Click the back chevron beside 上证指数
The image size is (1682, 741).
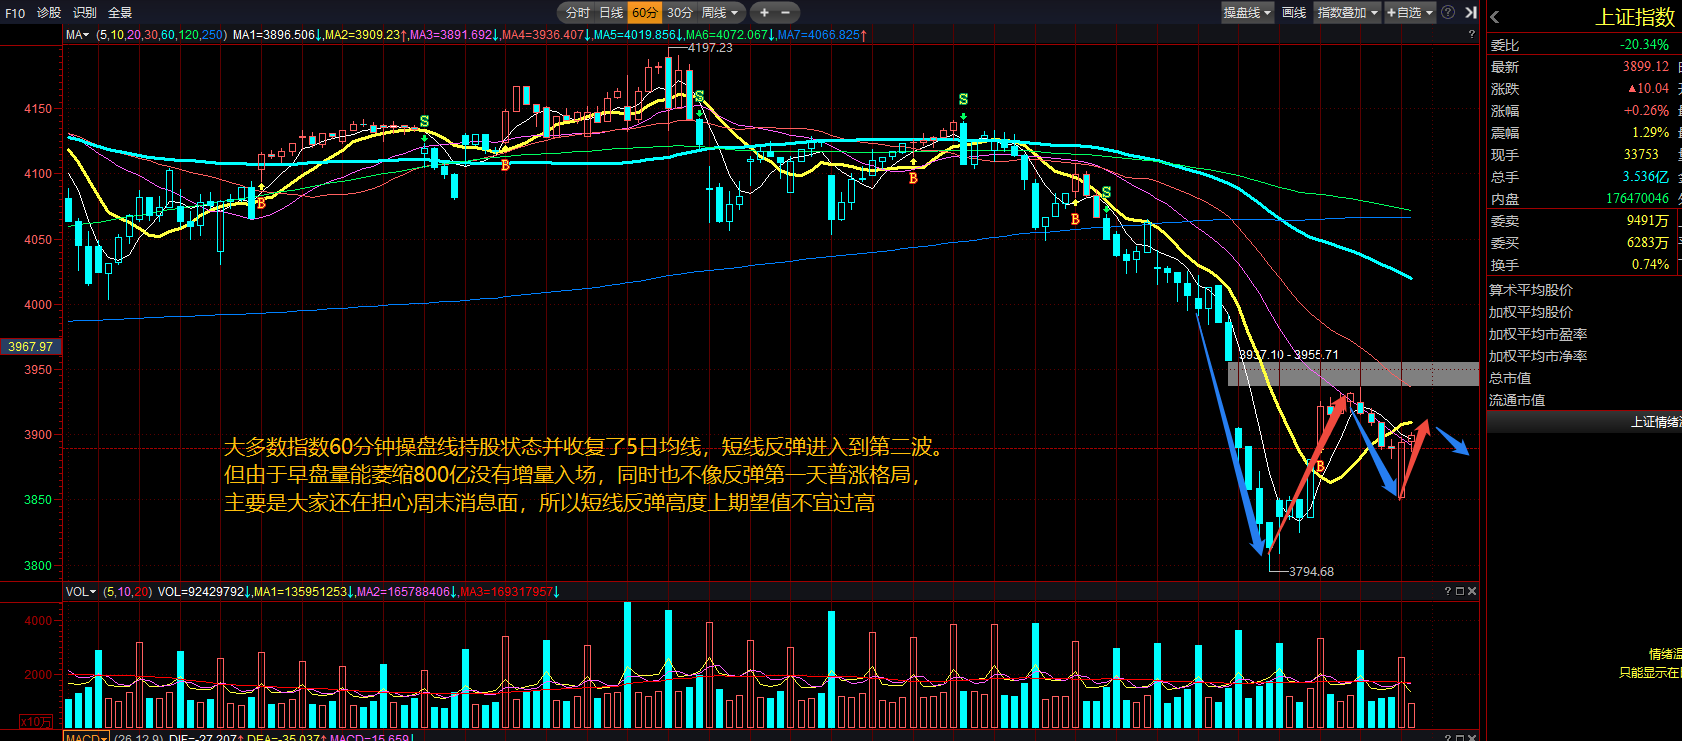pos(1495,17)
